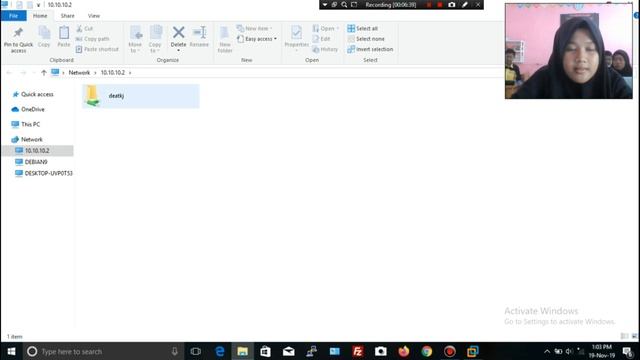Open recorder toolbar dropdown arrow
The image size is (640, 360).
[325, 5]
